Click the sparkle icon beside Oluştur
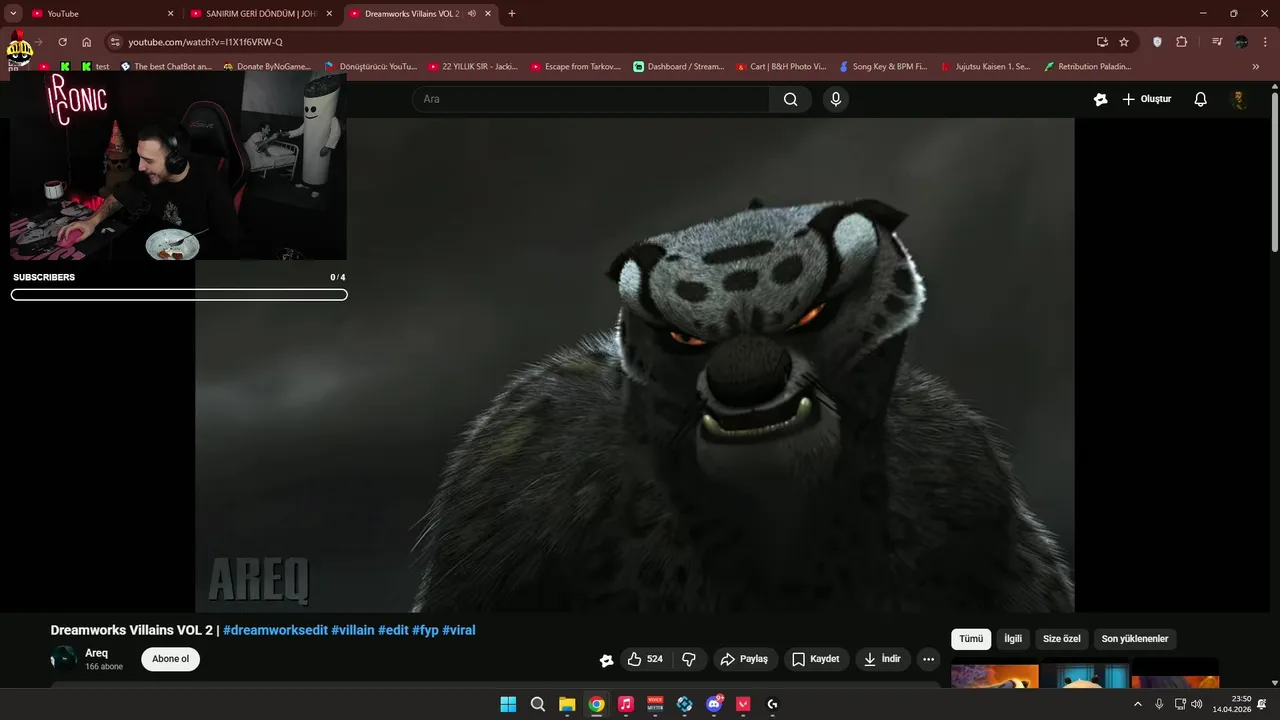 tap(1101, 99)
